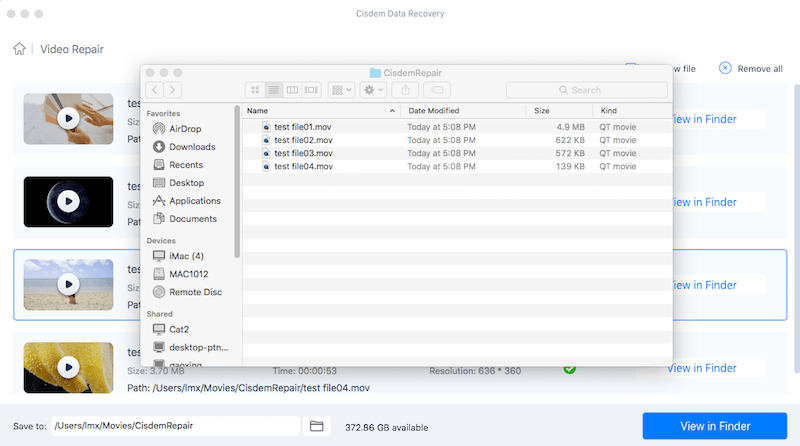Click the 622 KB size cell
The width and height of the screenshot is (800, 446).
[x=570, y=140]
